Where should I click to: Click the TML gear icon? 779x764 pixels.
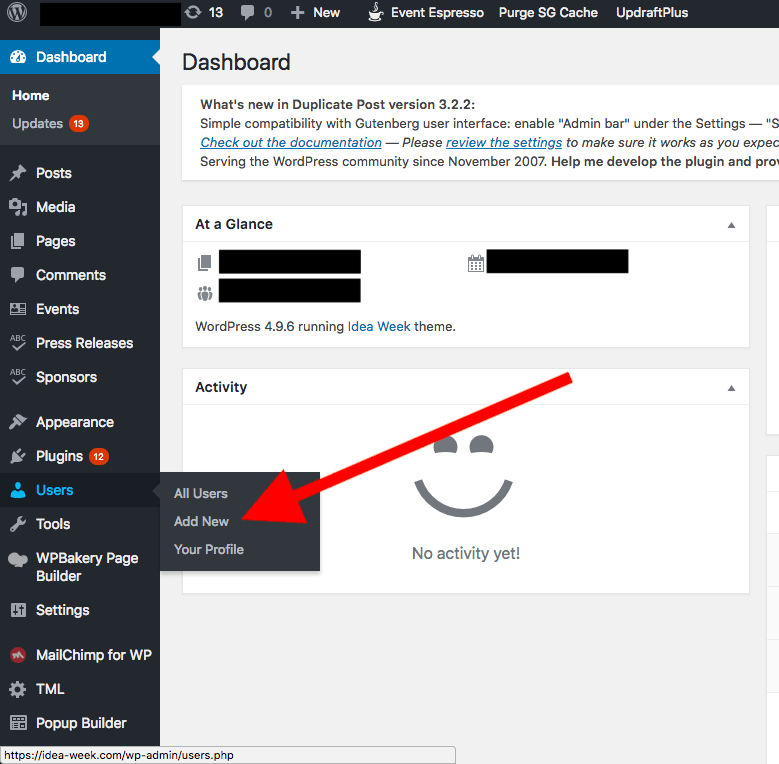tap(18, 689)
